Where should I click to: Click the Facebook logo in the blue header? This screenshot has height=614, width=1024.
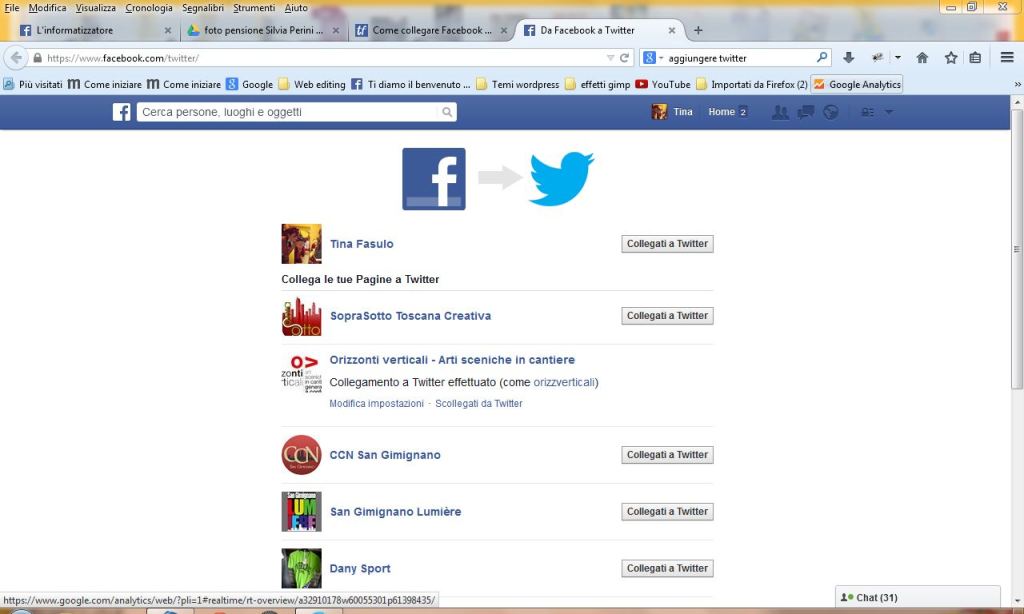pyautogui.click(x=121, y=112)
